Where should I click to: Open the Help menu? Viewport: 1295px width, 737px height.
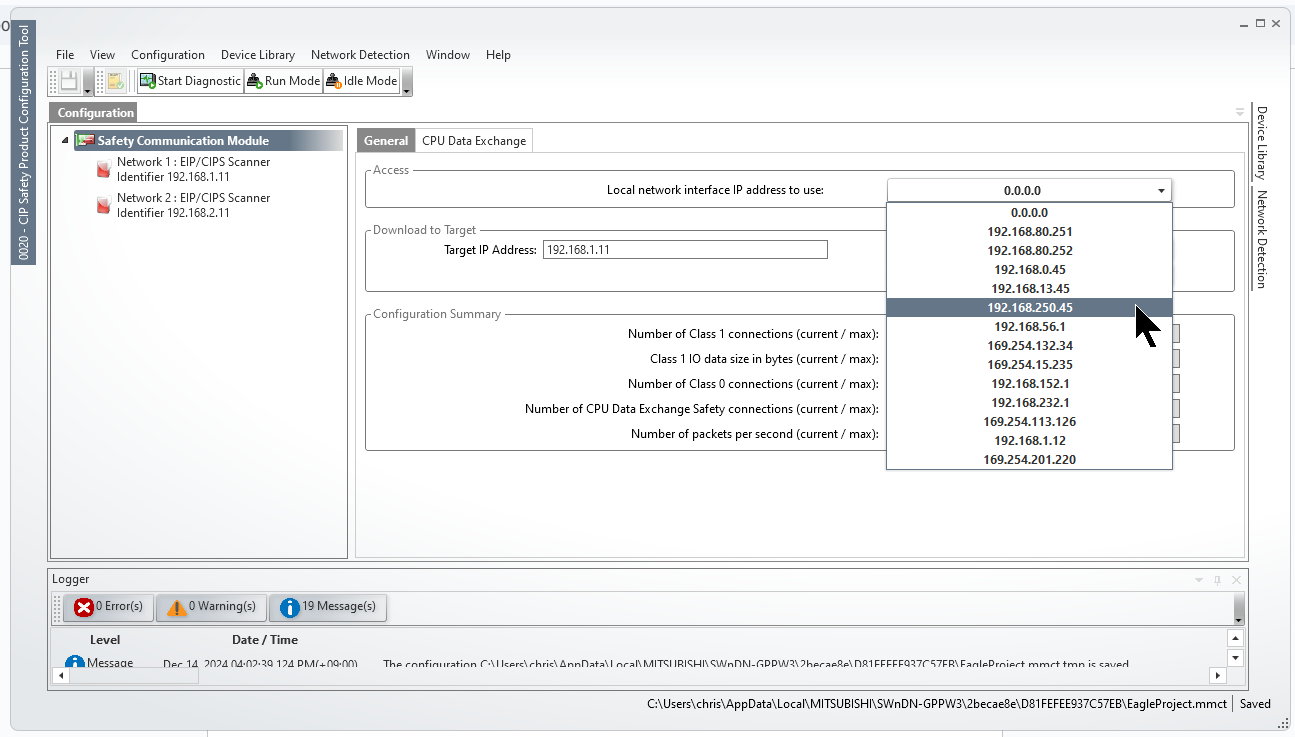pyautogui.click(x=498, y=55)
